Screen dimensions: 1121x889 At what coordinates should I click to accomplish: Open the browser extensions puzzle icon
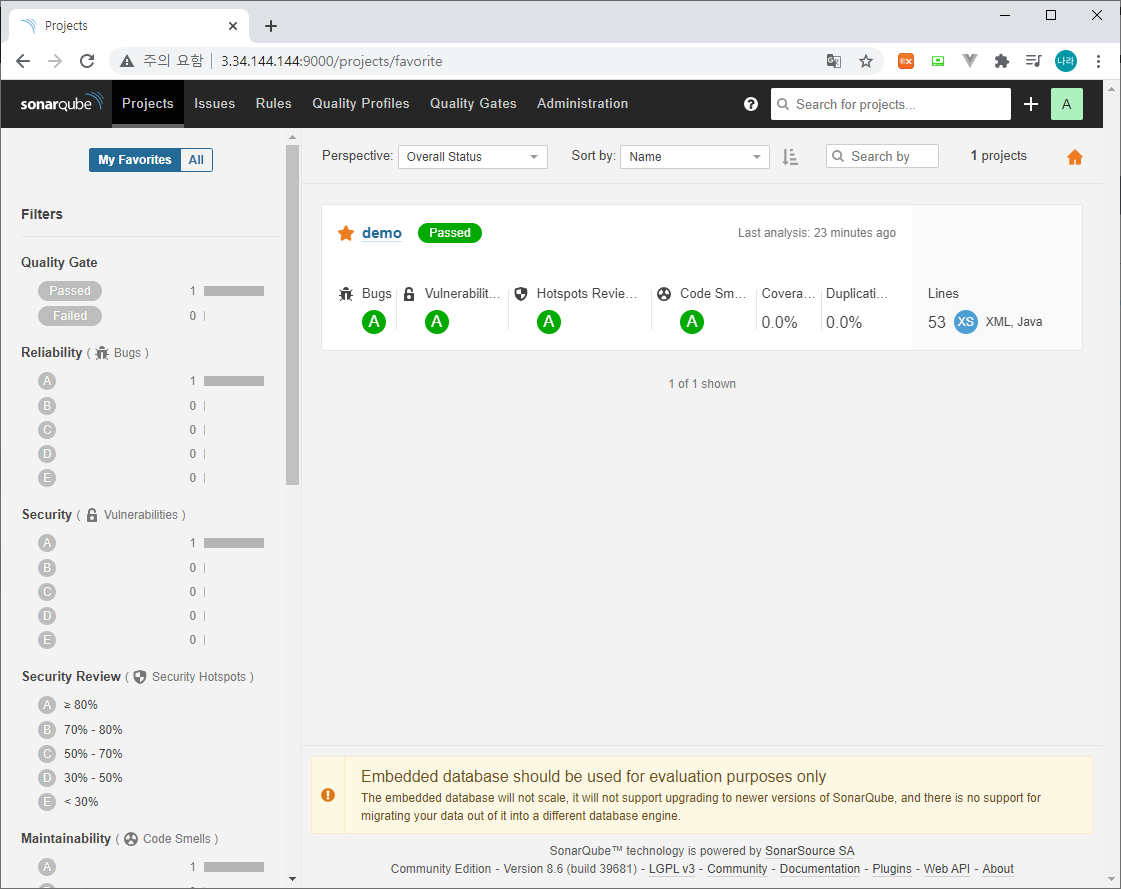point(1002,61)
